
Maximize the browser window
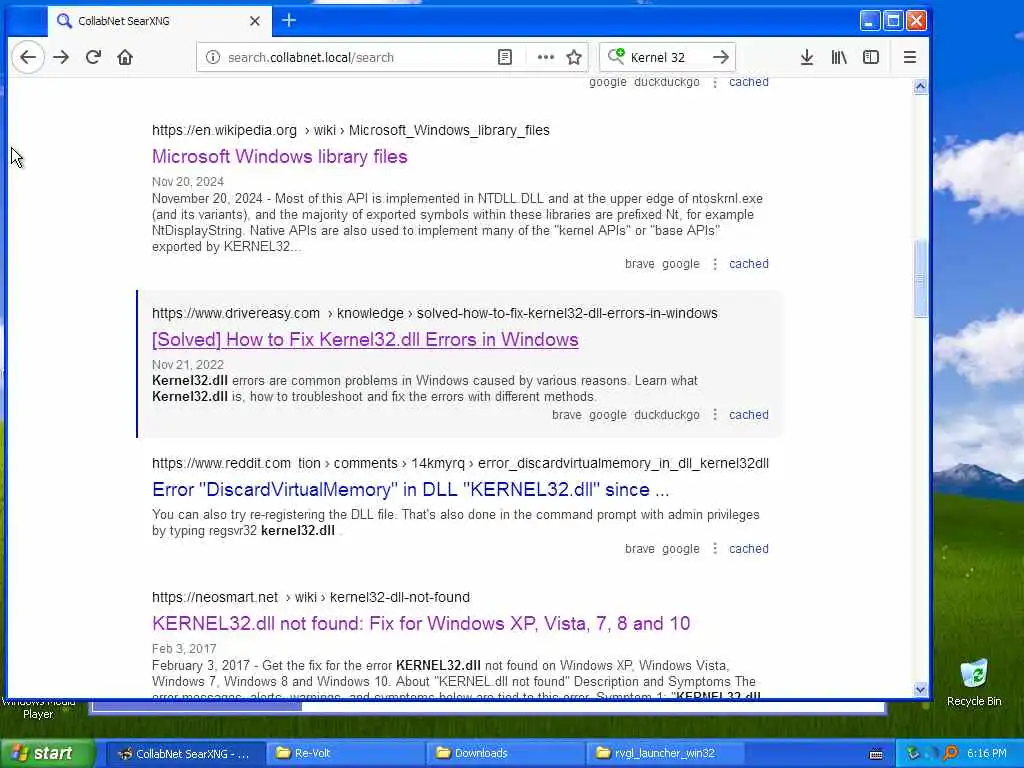pos(893,21)
